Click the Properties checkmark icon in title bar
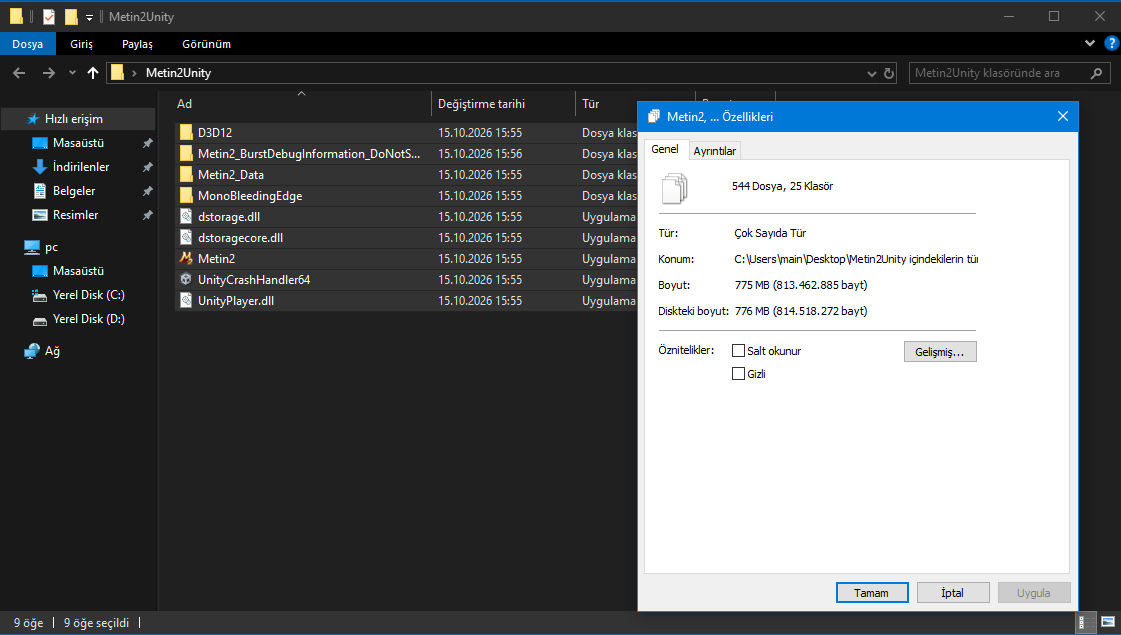Screen dimensions: 1121x635 (x=49, y=16)
